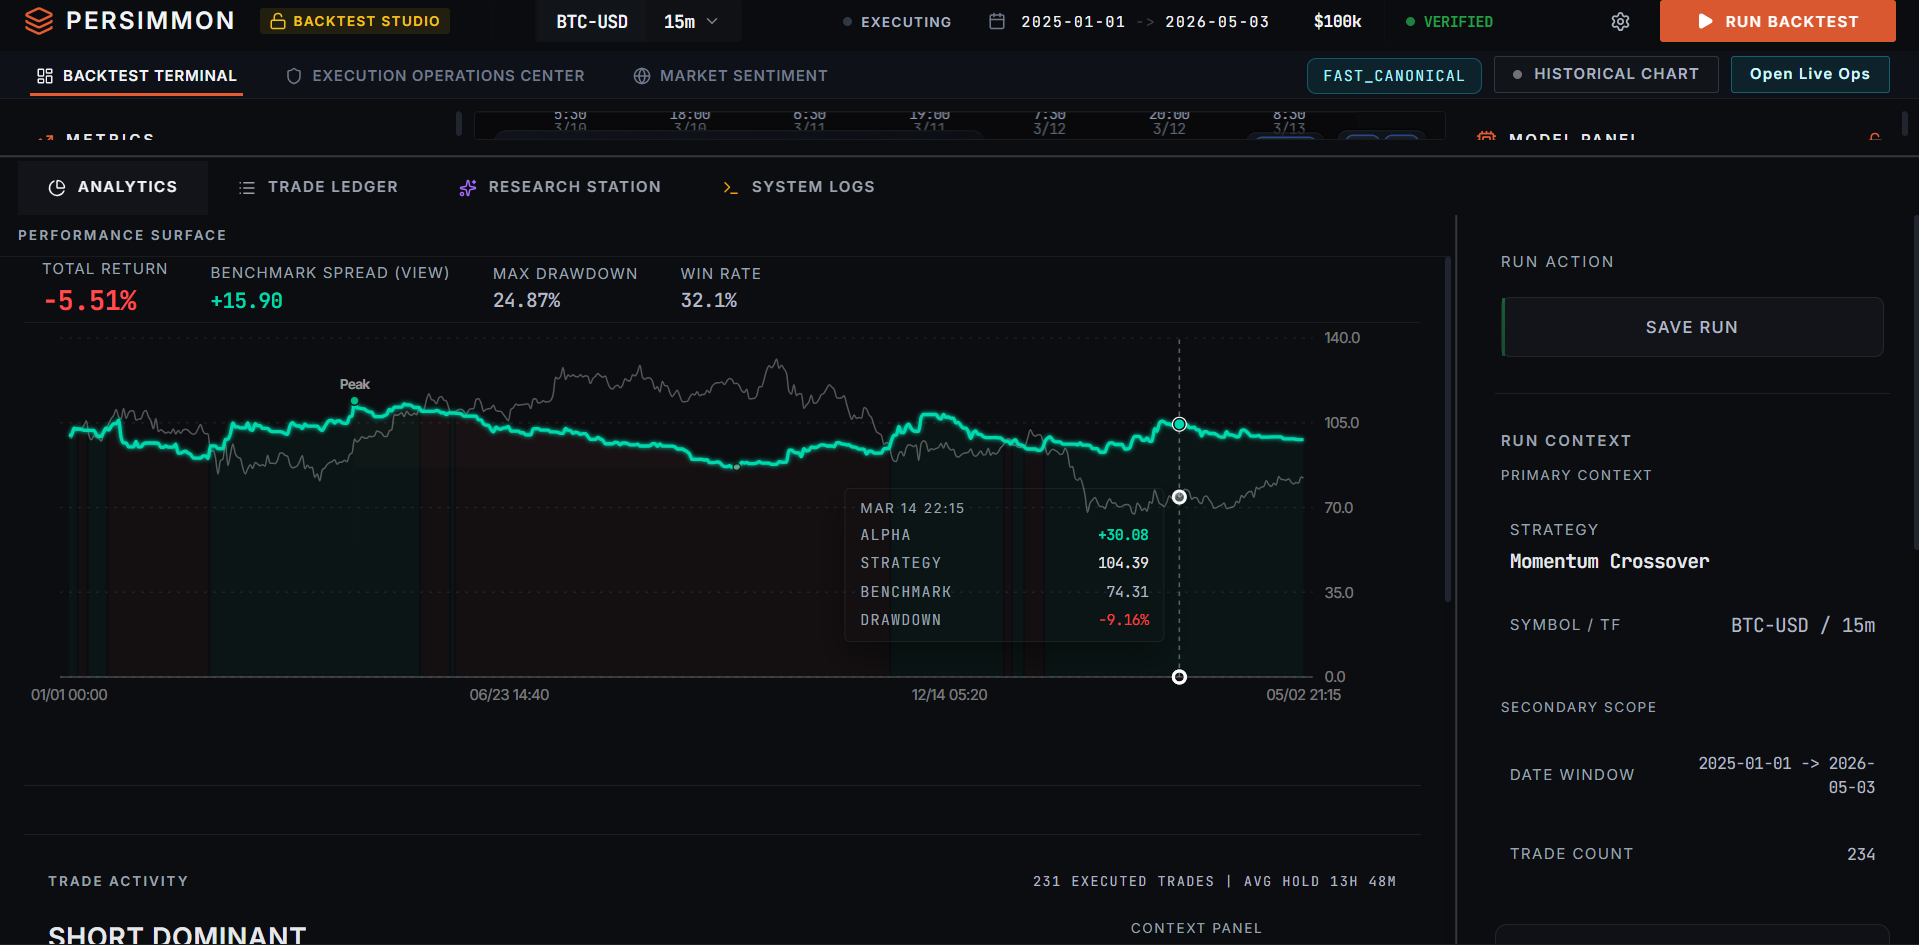Screen dimensions: 1919x945
Task: Click the right sidebar vertical scrollbar
Action: tap(1915, 383)
